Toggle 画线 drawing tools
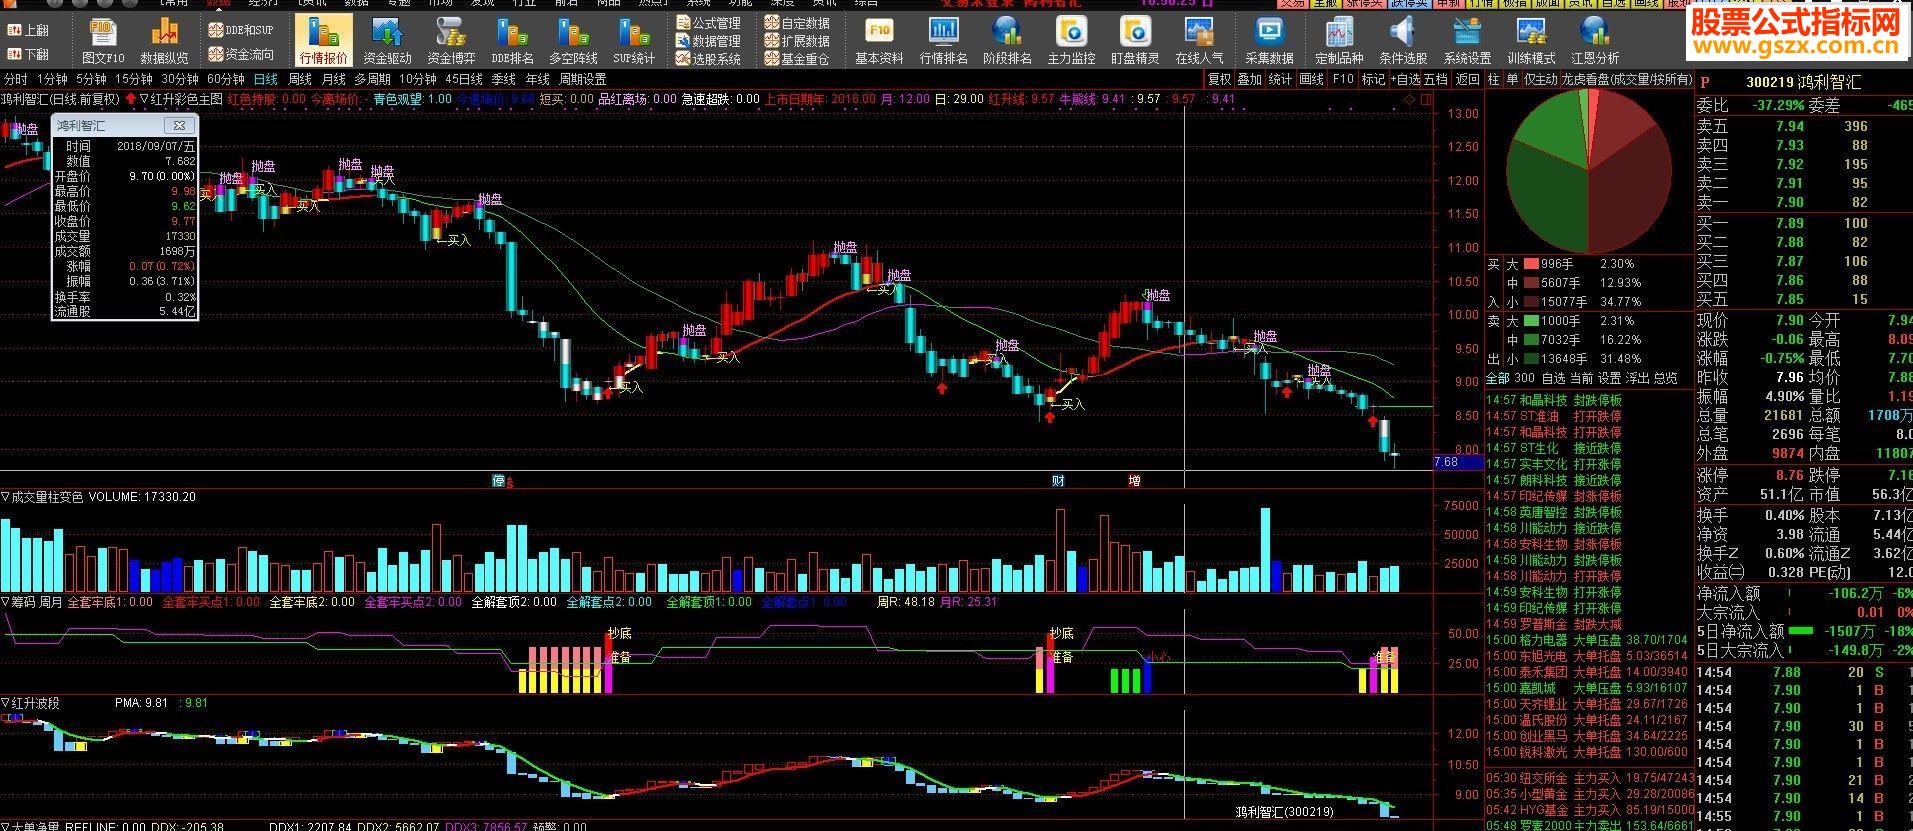 click(1311, 79)
